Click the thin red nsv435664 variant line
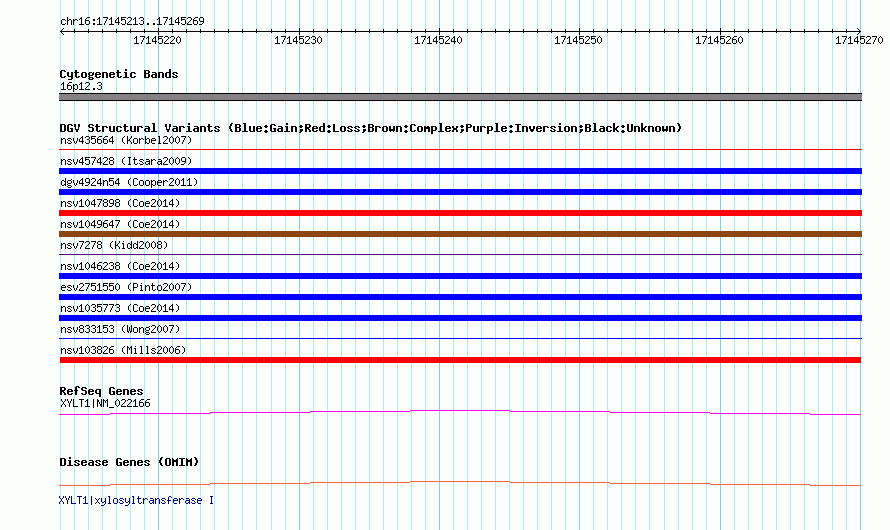 tap(460, 150)
